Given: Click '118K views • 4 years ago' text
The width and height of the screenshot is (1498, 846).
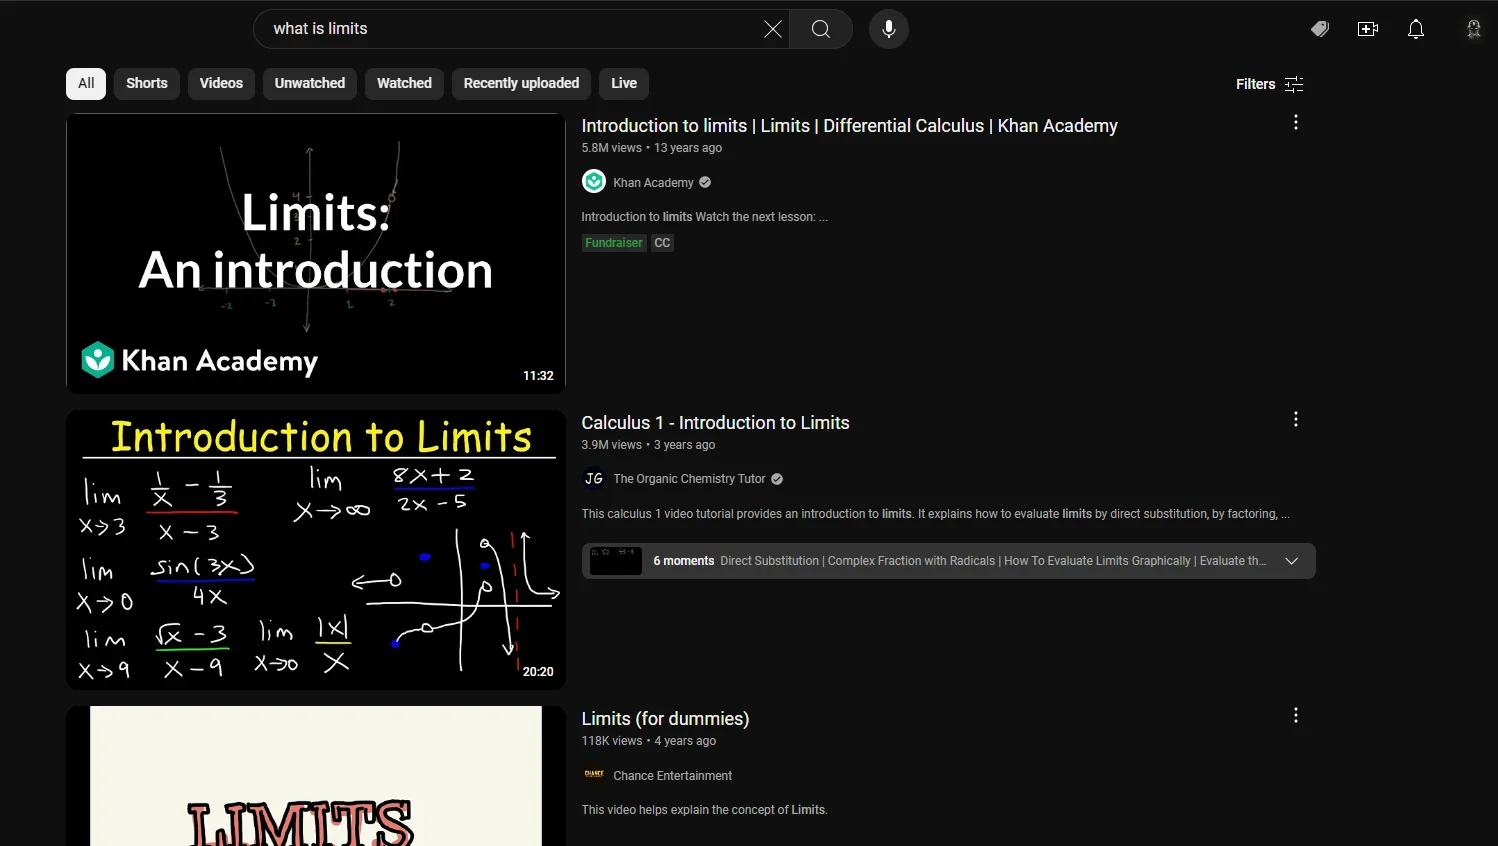Looking at the screenshot, I should [649, 741].
